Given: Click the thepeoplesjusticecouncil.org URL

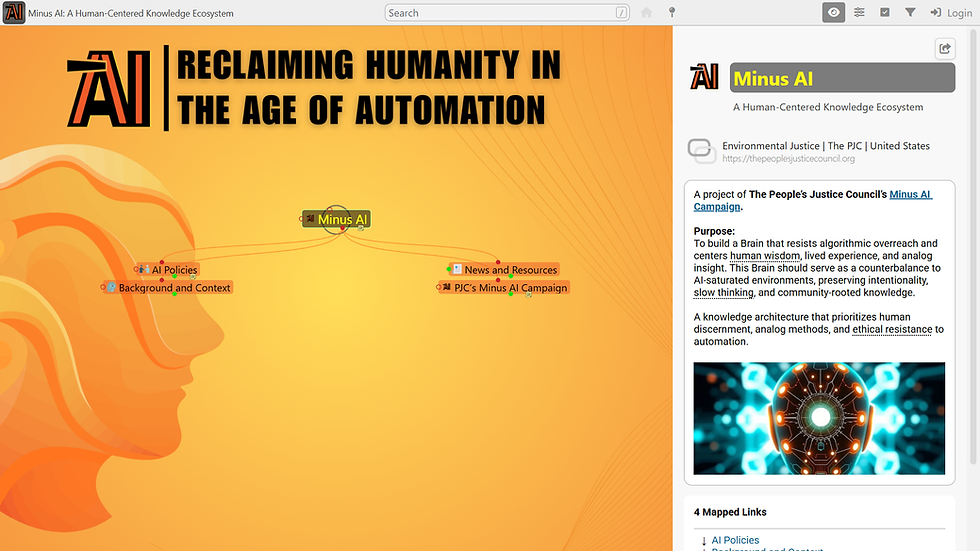Looking at the screenshot, I should coord(788,159).
